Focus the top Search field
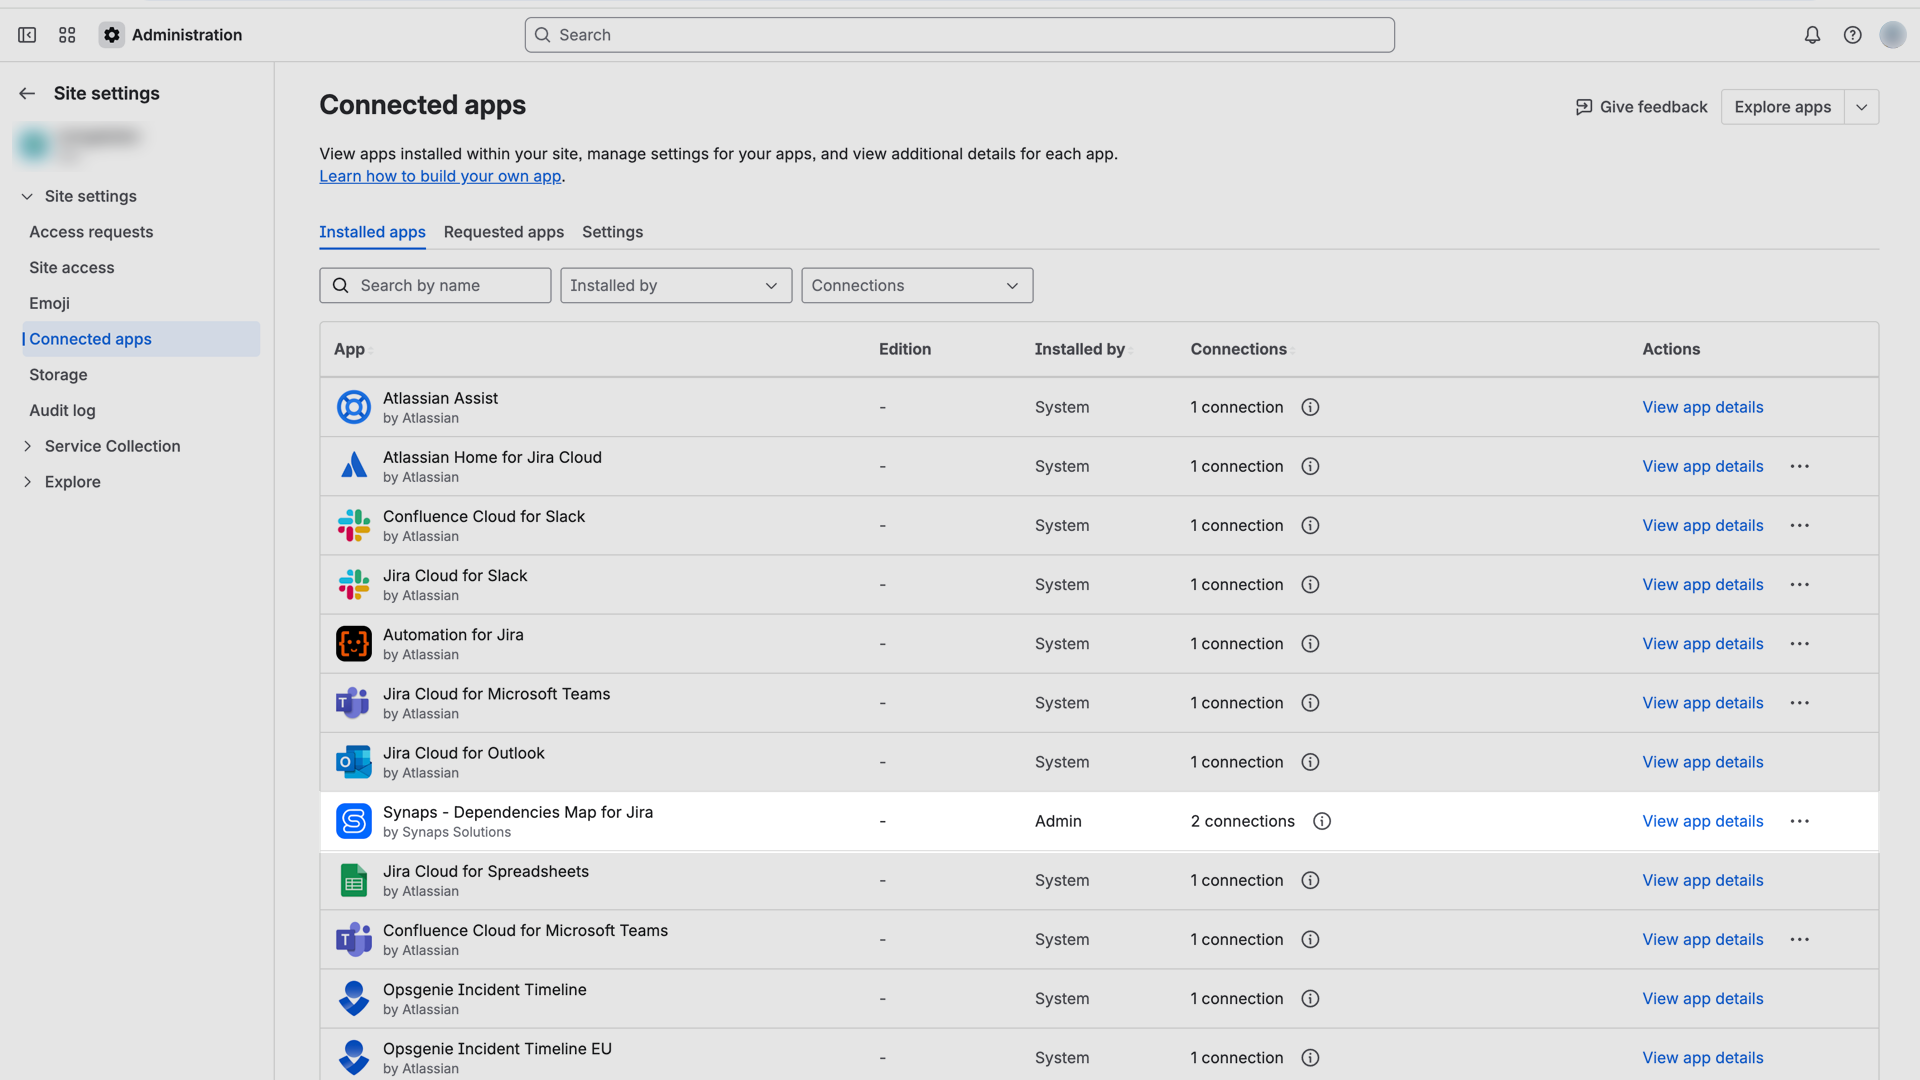 (x=959, y=35)
